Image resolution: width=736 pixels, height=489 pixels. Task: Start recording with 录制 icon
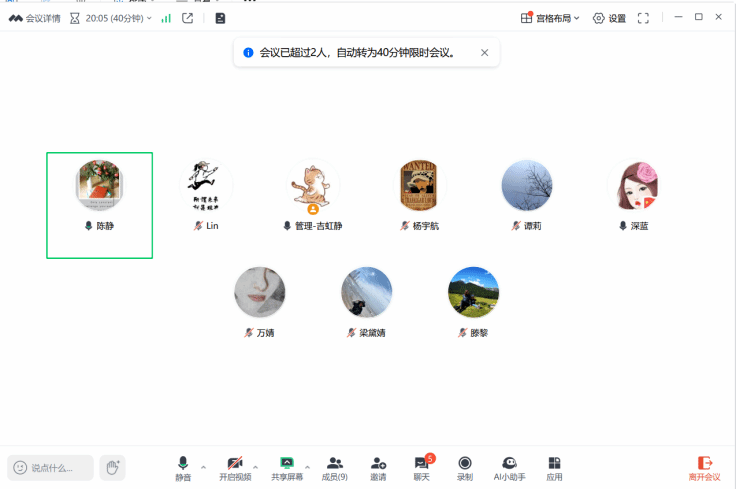click(465, 467)
